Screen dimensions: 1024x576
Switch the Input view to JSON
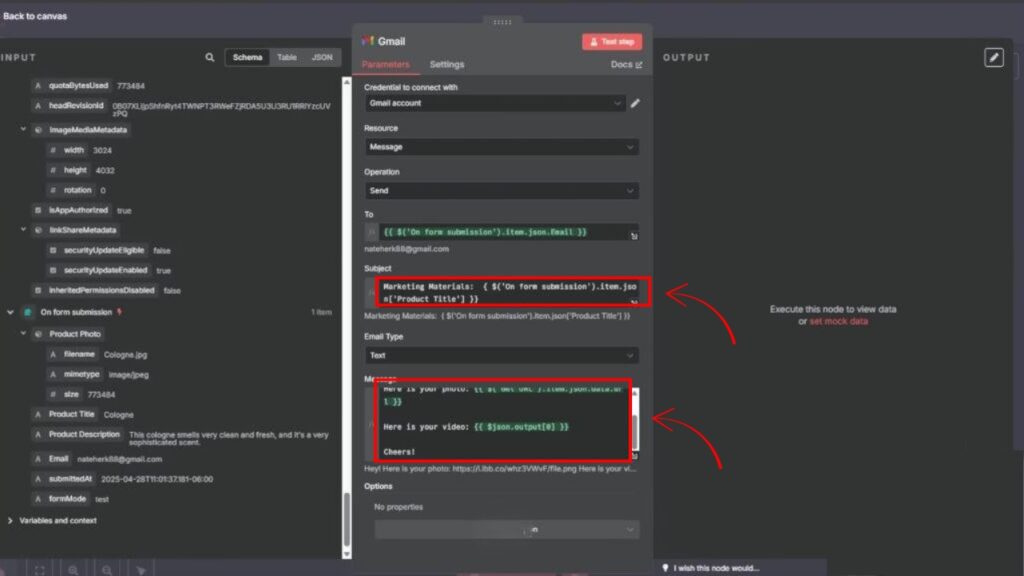point(322,58)
